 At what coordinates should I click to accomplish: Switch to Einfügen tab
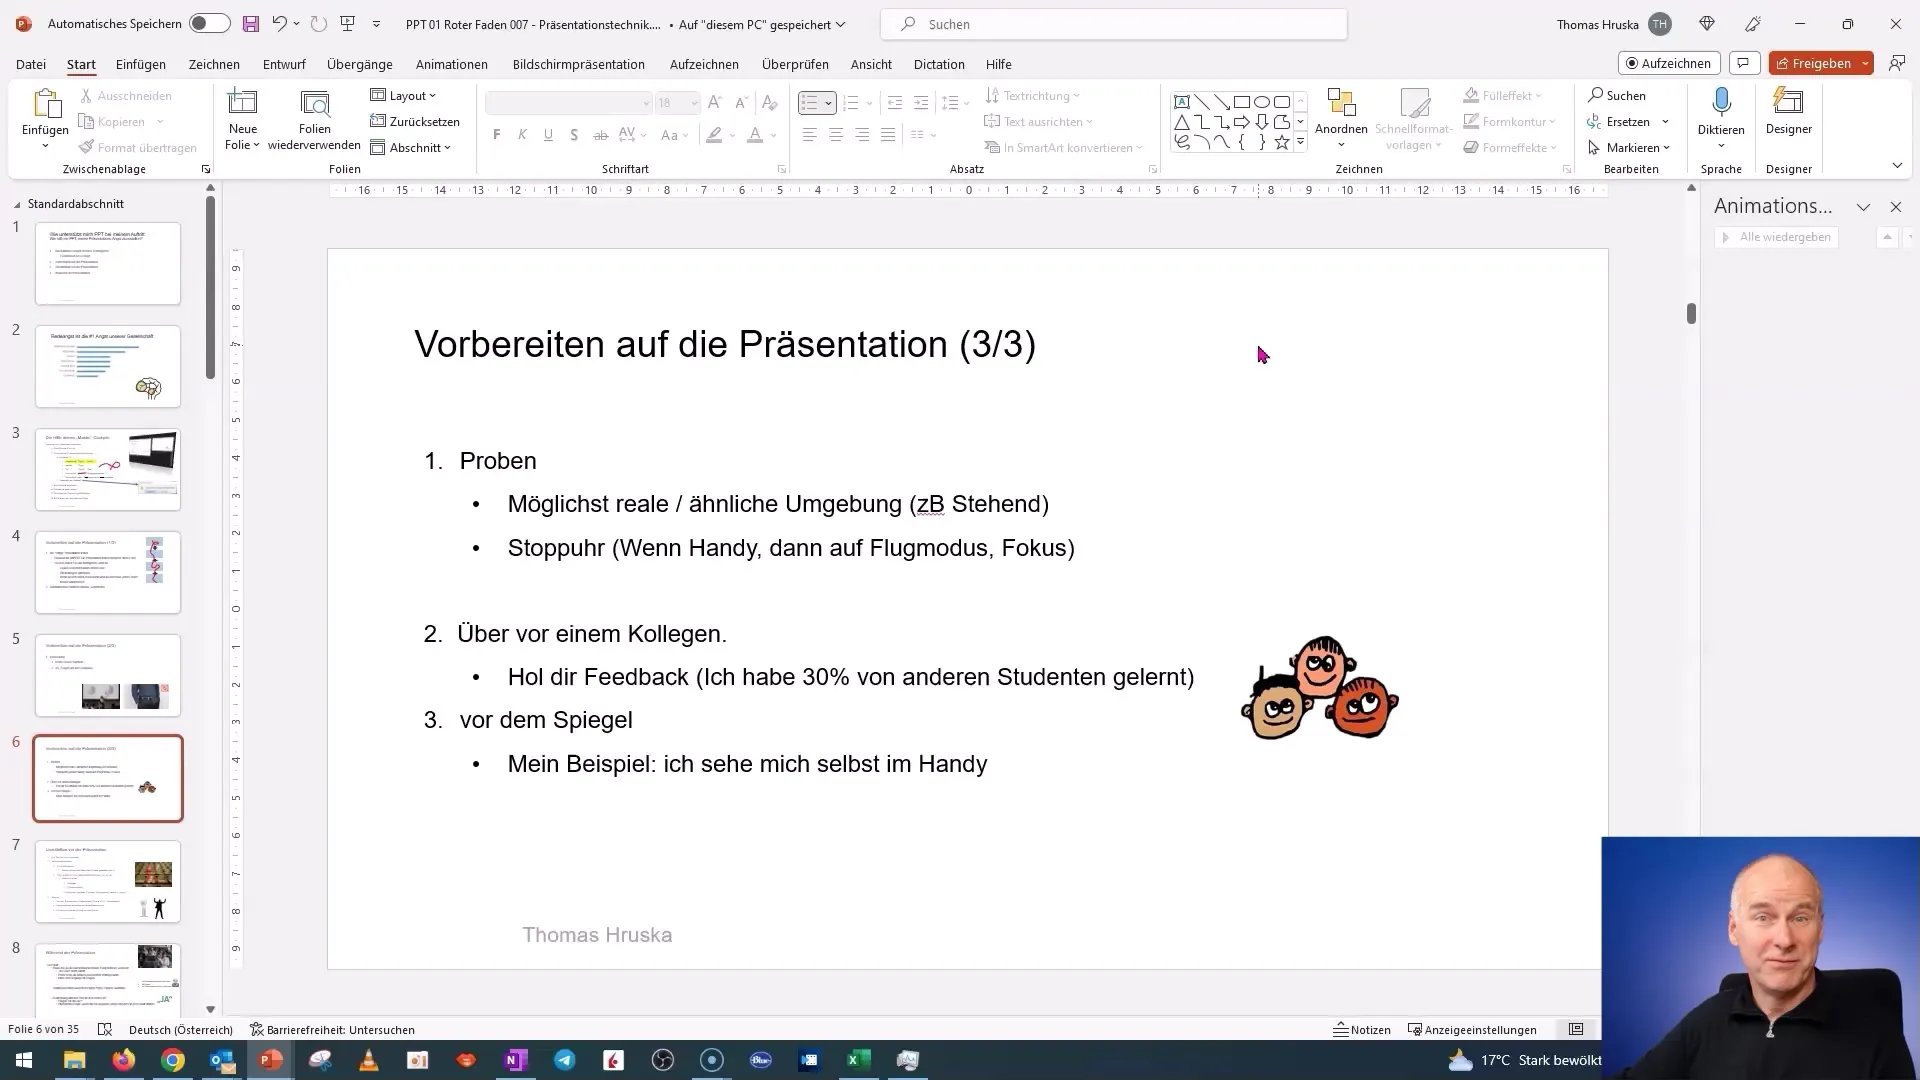click(141, 64)
